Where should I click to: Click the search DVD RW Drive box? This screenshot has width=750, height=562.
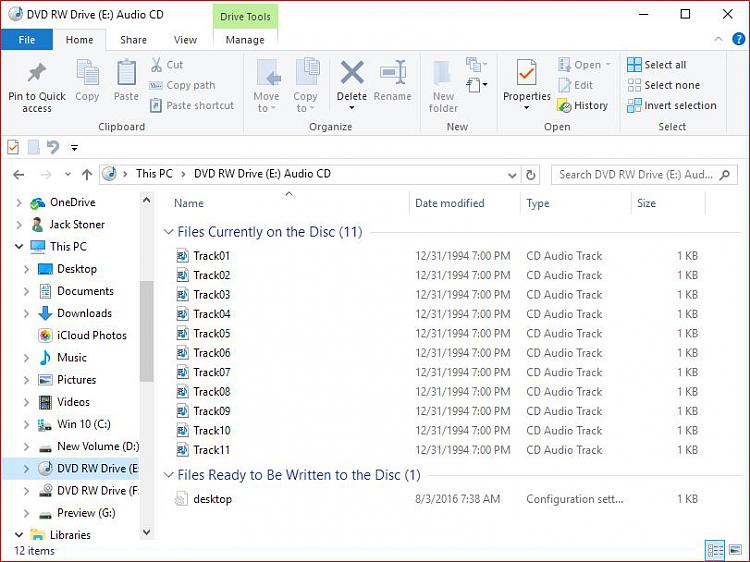pos(644,175)
